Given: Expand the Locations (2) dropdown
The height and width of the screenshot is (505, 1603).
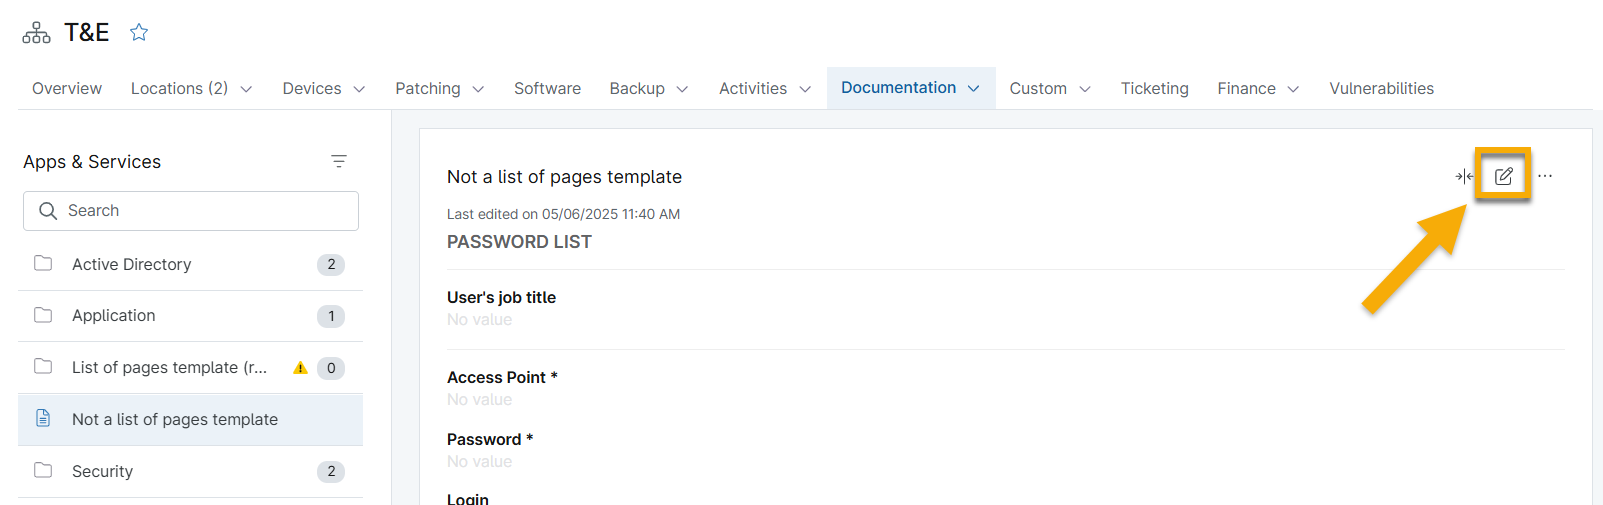Looking at the screenshot, I should (191, 88).
